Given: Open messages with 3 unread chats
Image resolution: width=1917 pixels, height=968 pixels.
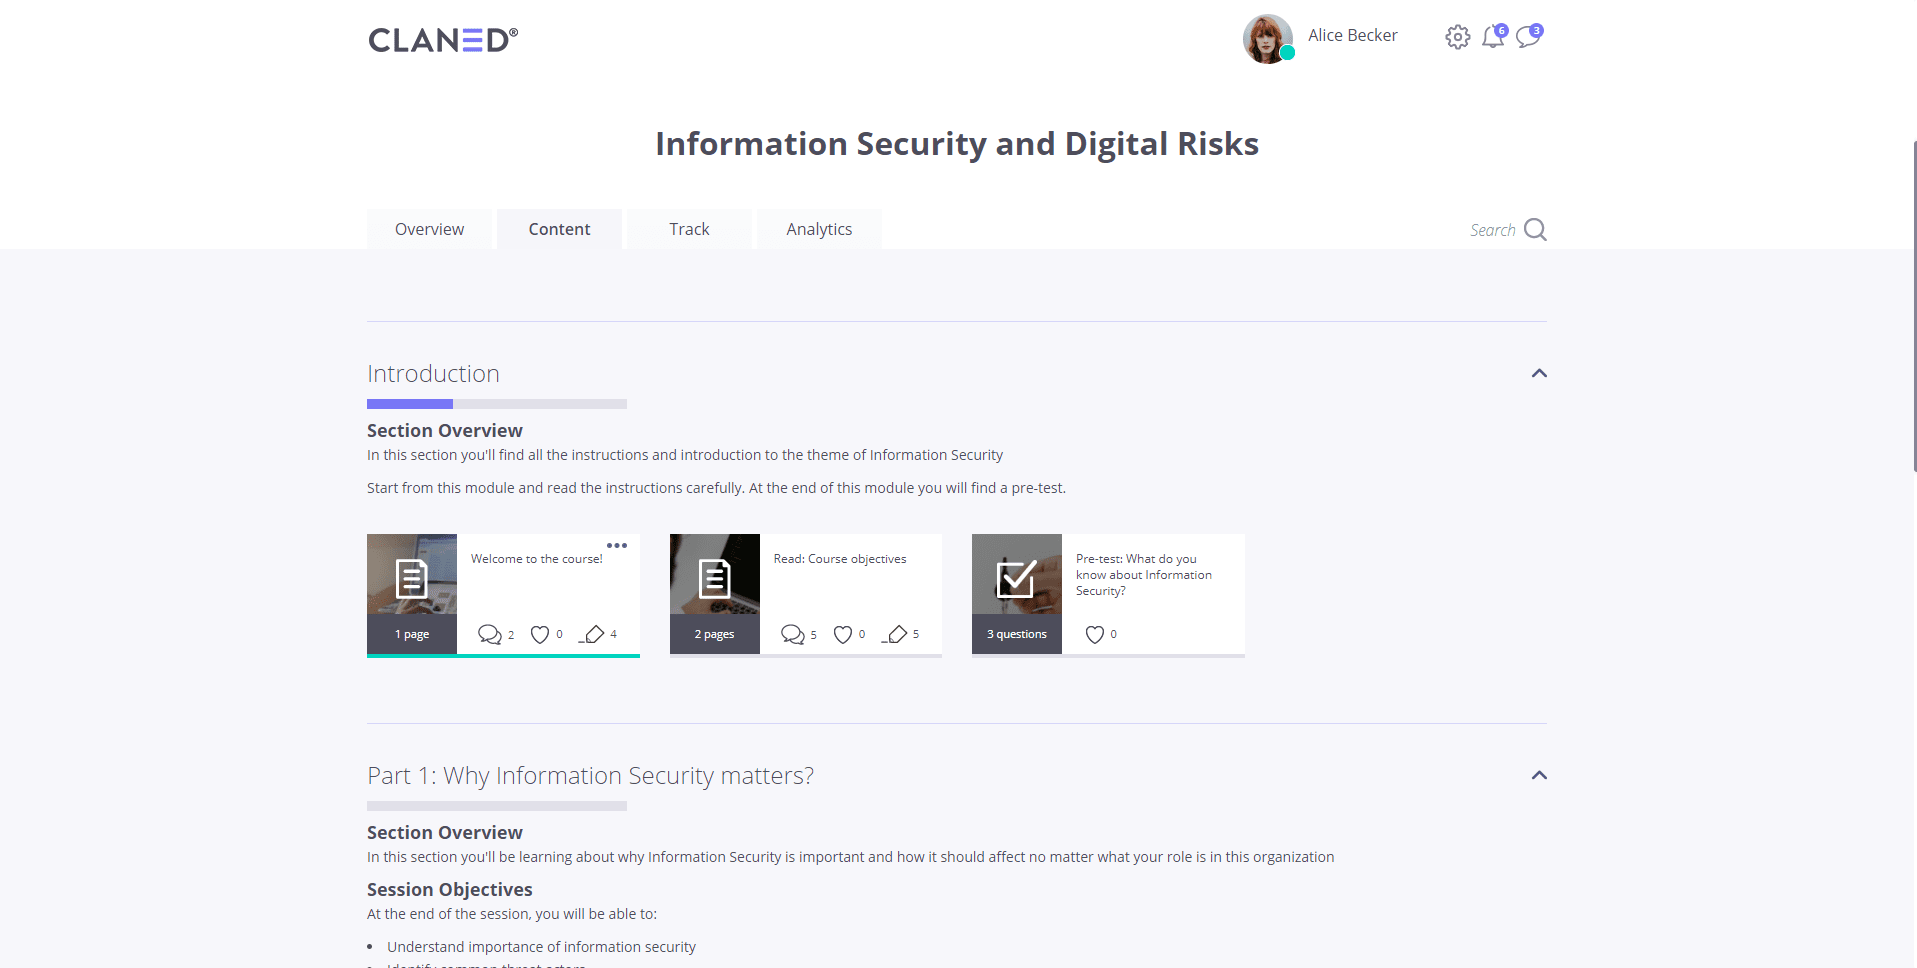Looking at the screenshot, I should [x=1528, y=37].
